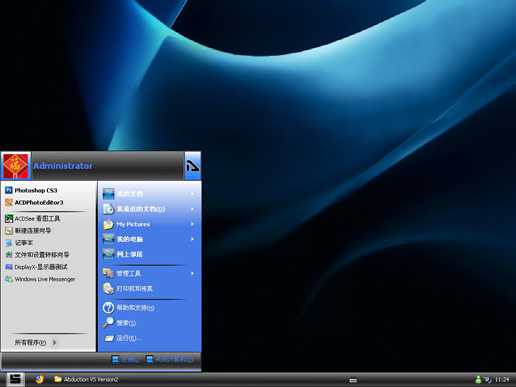Click the 所有程序(P) All Programs arrow
516x387 pixels.
(55, 342)
